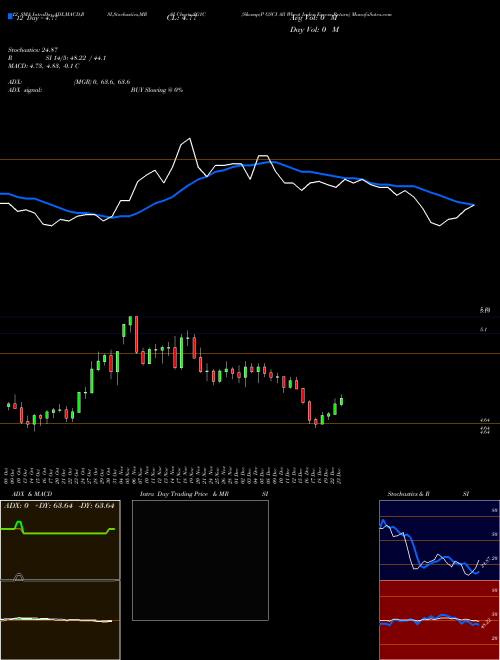Image resolution: width=500 pixels, height=660 pixels.
Task: Open the empty Intra Day Trading Price panel
Action: tap(200, 560)
